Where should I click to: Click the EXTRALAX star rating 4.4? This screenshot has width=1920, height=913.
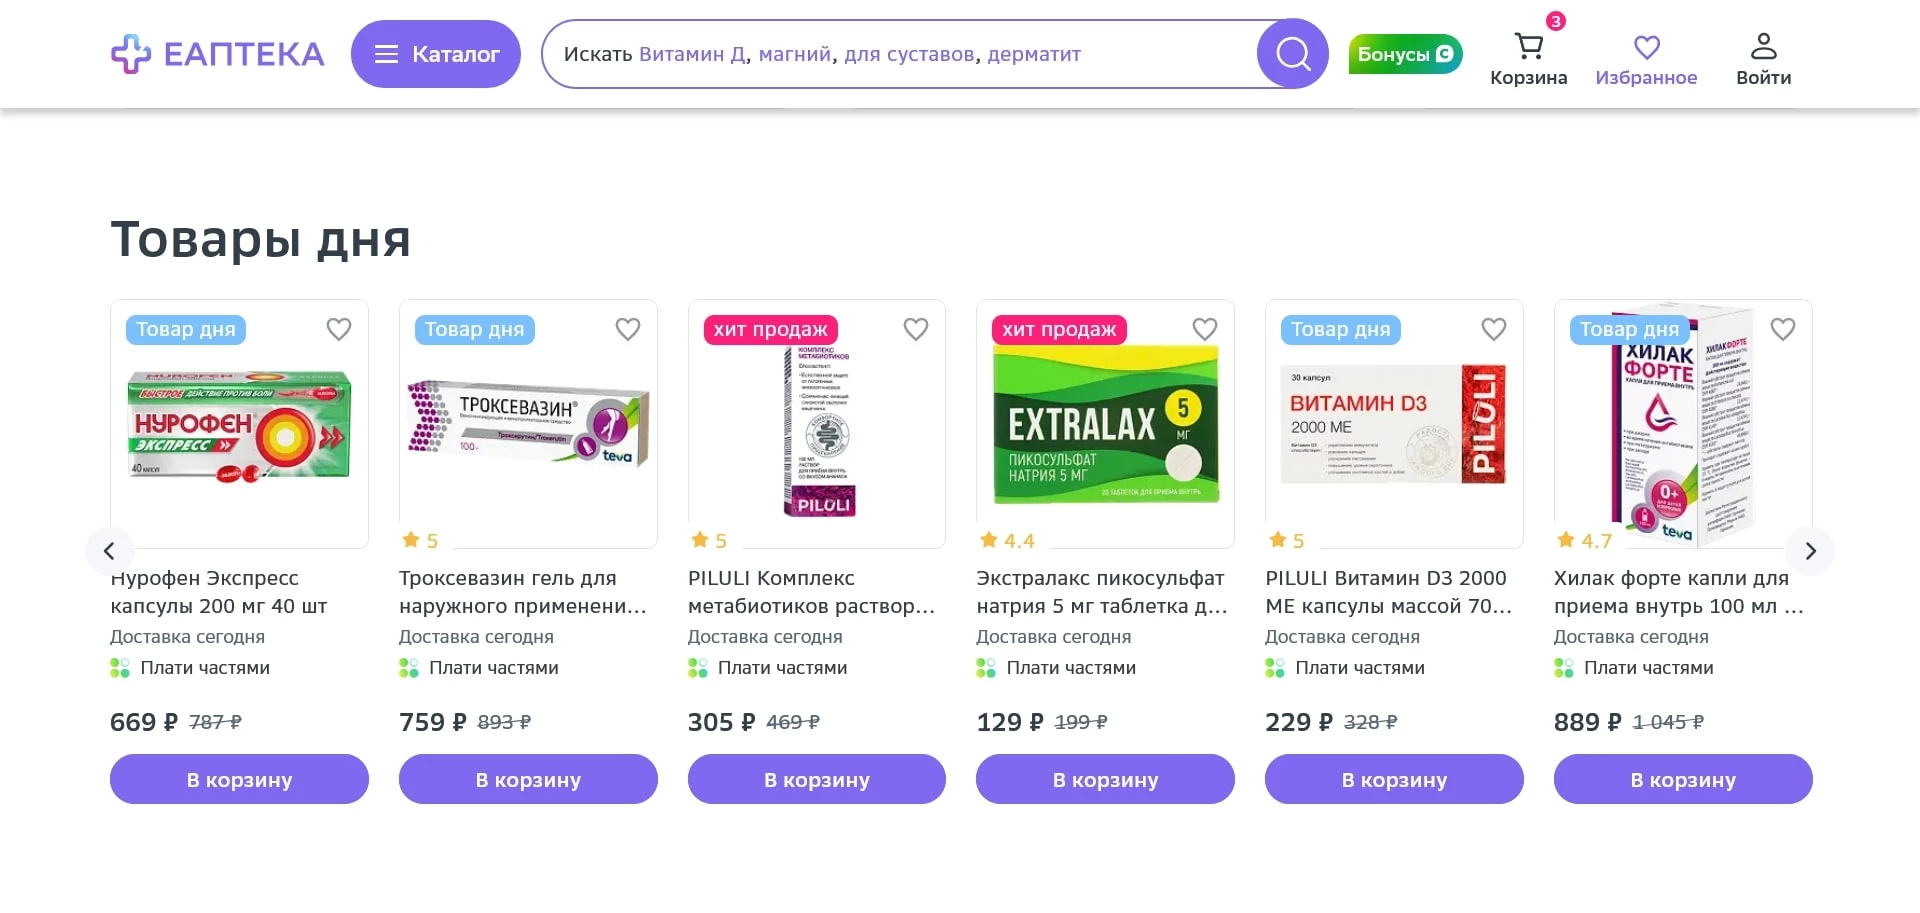pos(1006,541)
